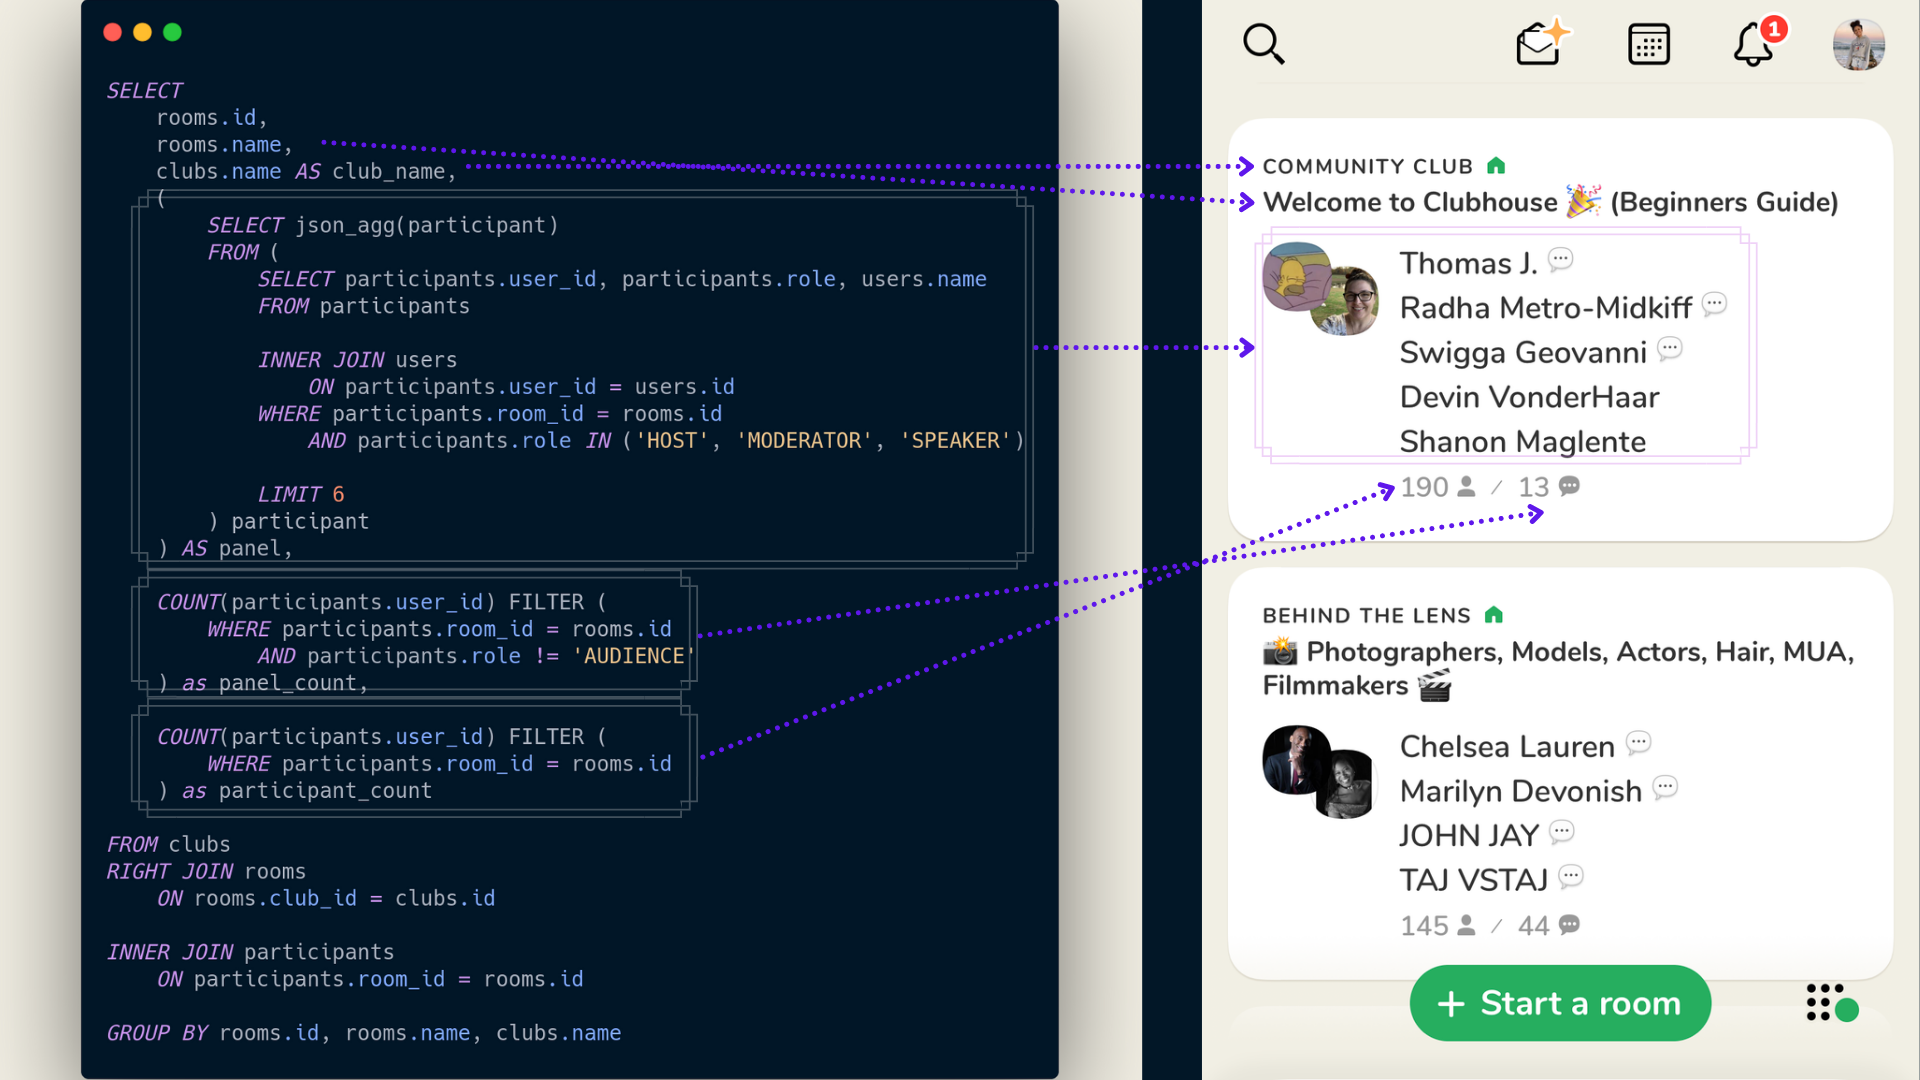Screen dimensions: 1920x1080
Task: Select speaker Marilyn Devonish
Action: (x=1520, y=791)
